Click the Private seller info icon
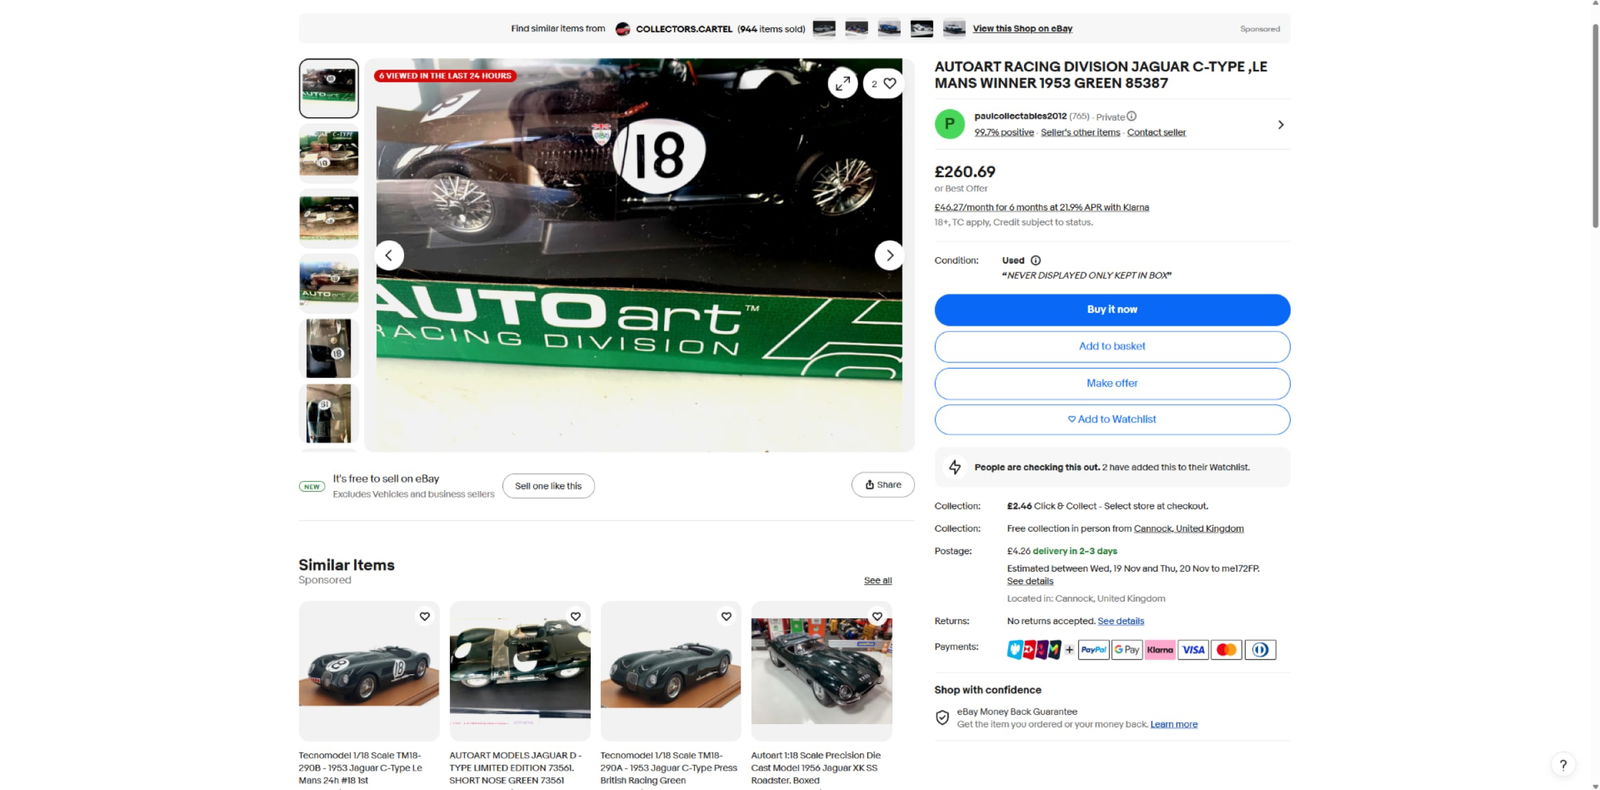The height and width of the screenshot is (790, 1600). (x=1131, y=116)
